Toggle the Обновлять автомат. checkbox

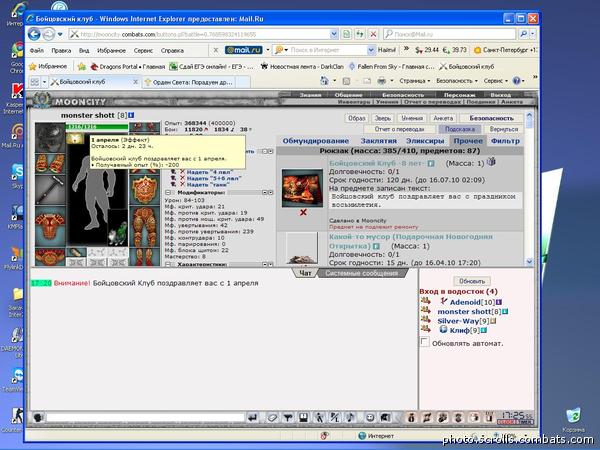click(x=425, y=342)
